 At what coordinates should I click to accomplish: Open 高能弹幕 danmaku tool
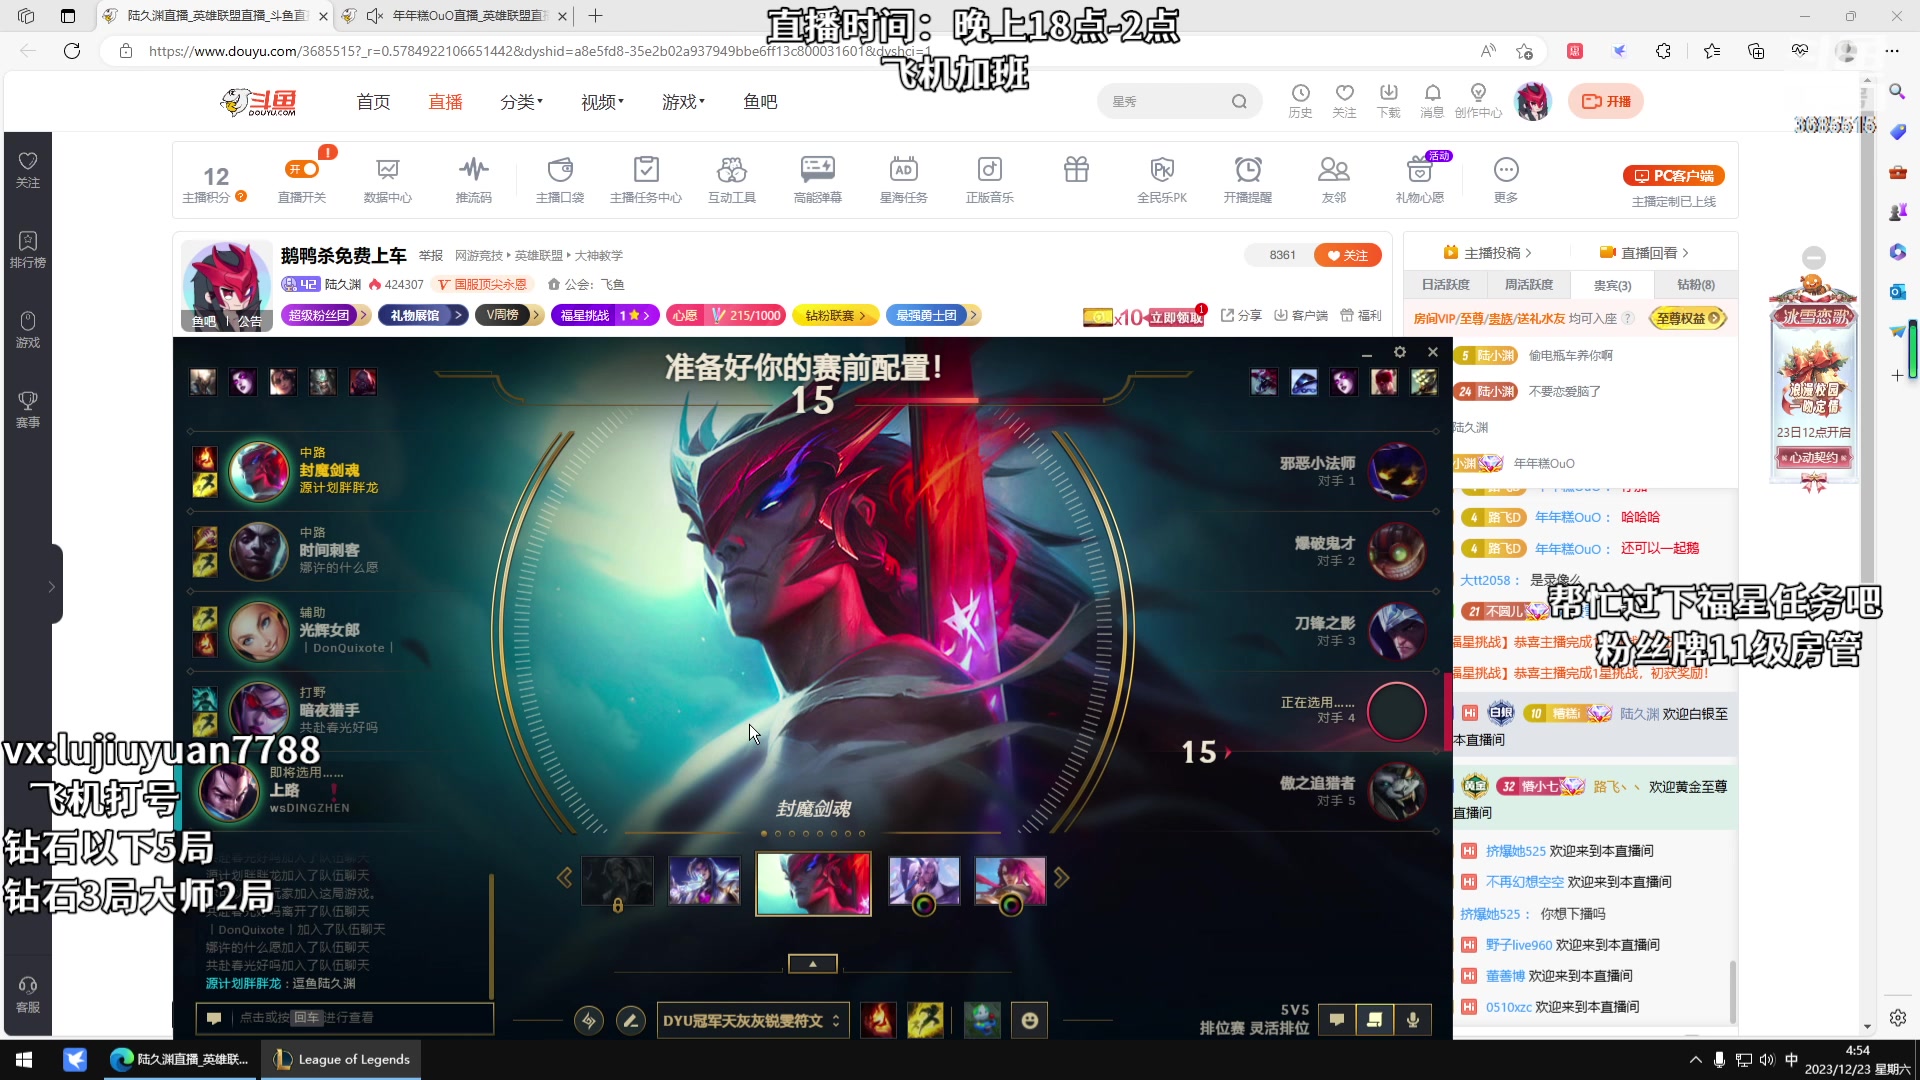817,180
